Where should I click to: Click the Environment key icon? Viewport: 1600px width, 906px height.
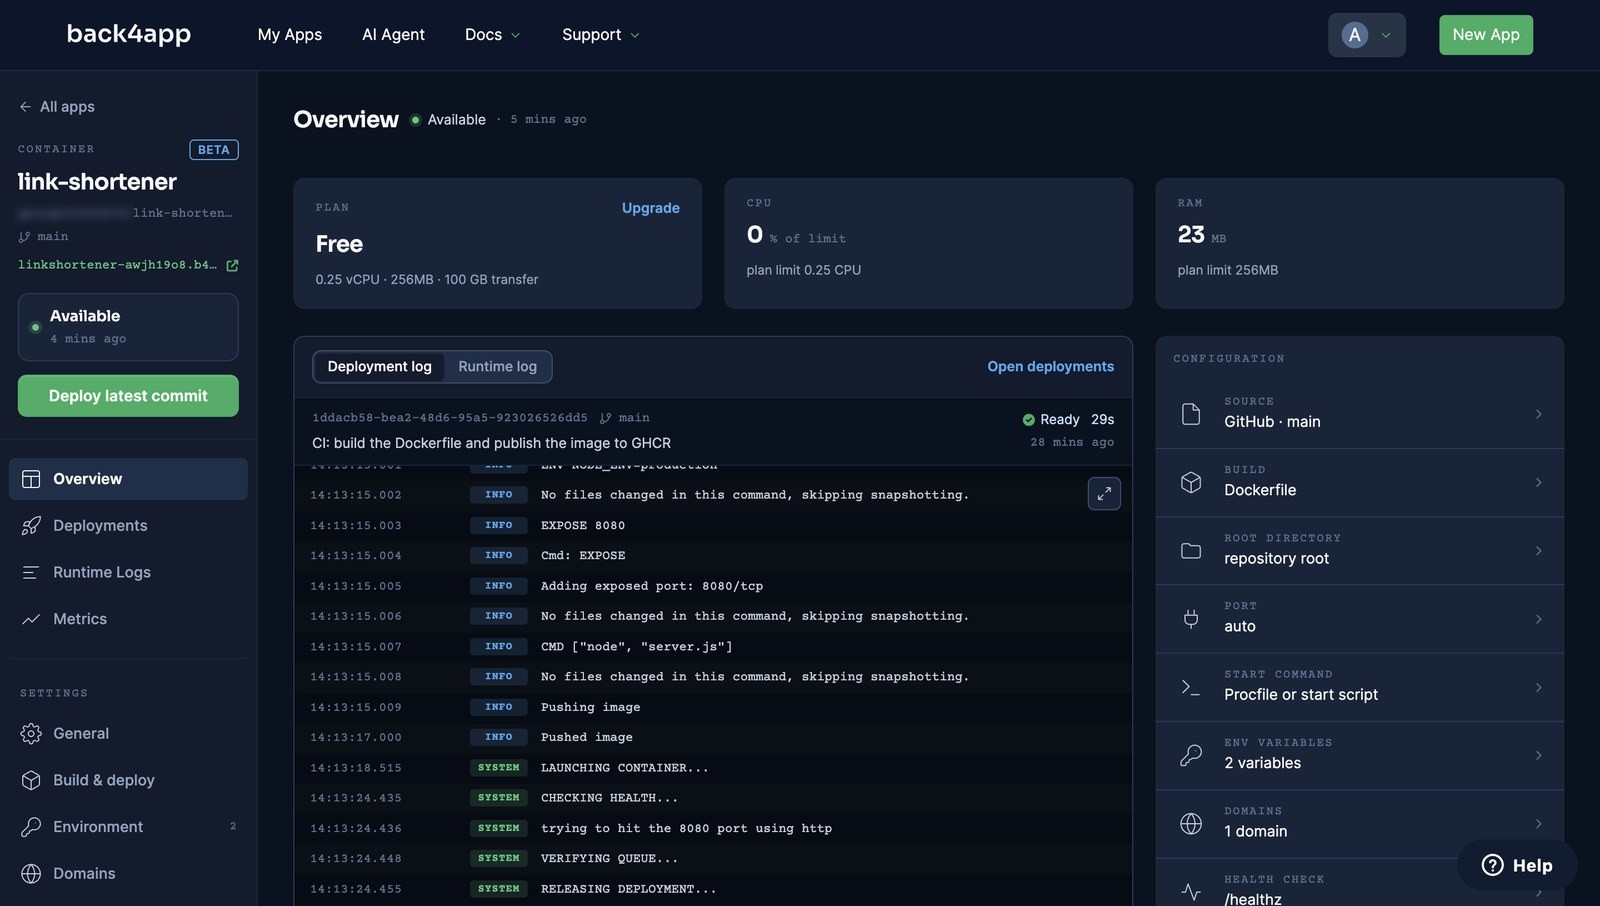(x=31, y=827)
